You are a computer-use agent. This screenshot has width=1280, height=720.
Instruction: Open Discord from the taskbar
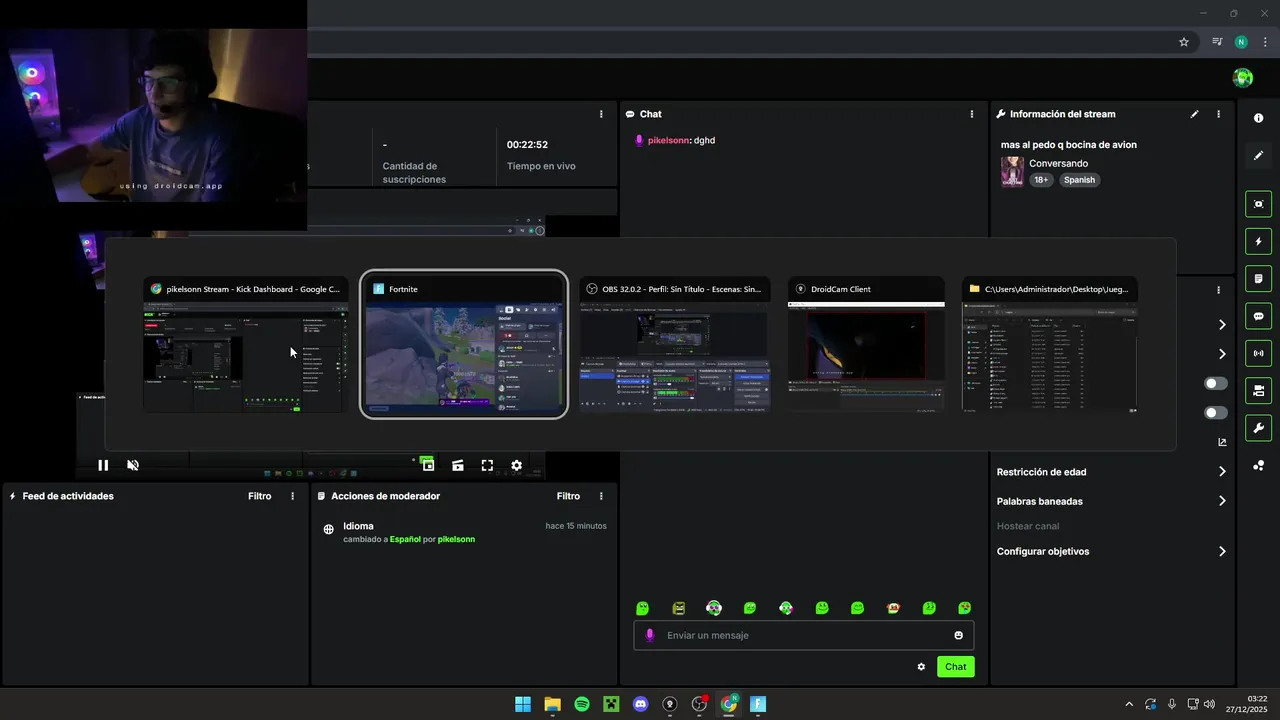point(641,704)
